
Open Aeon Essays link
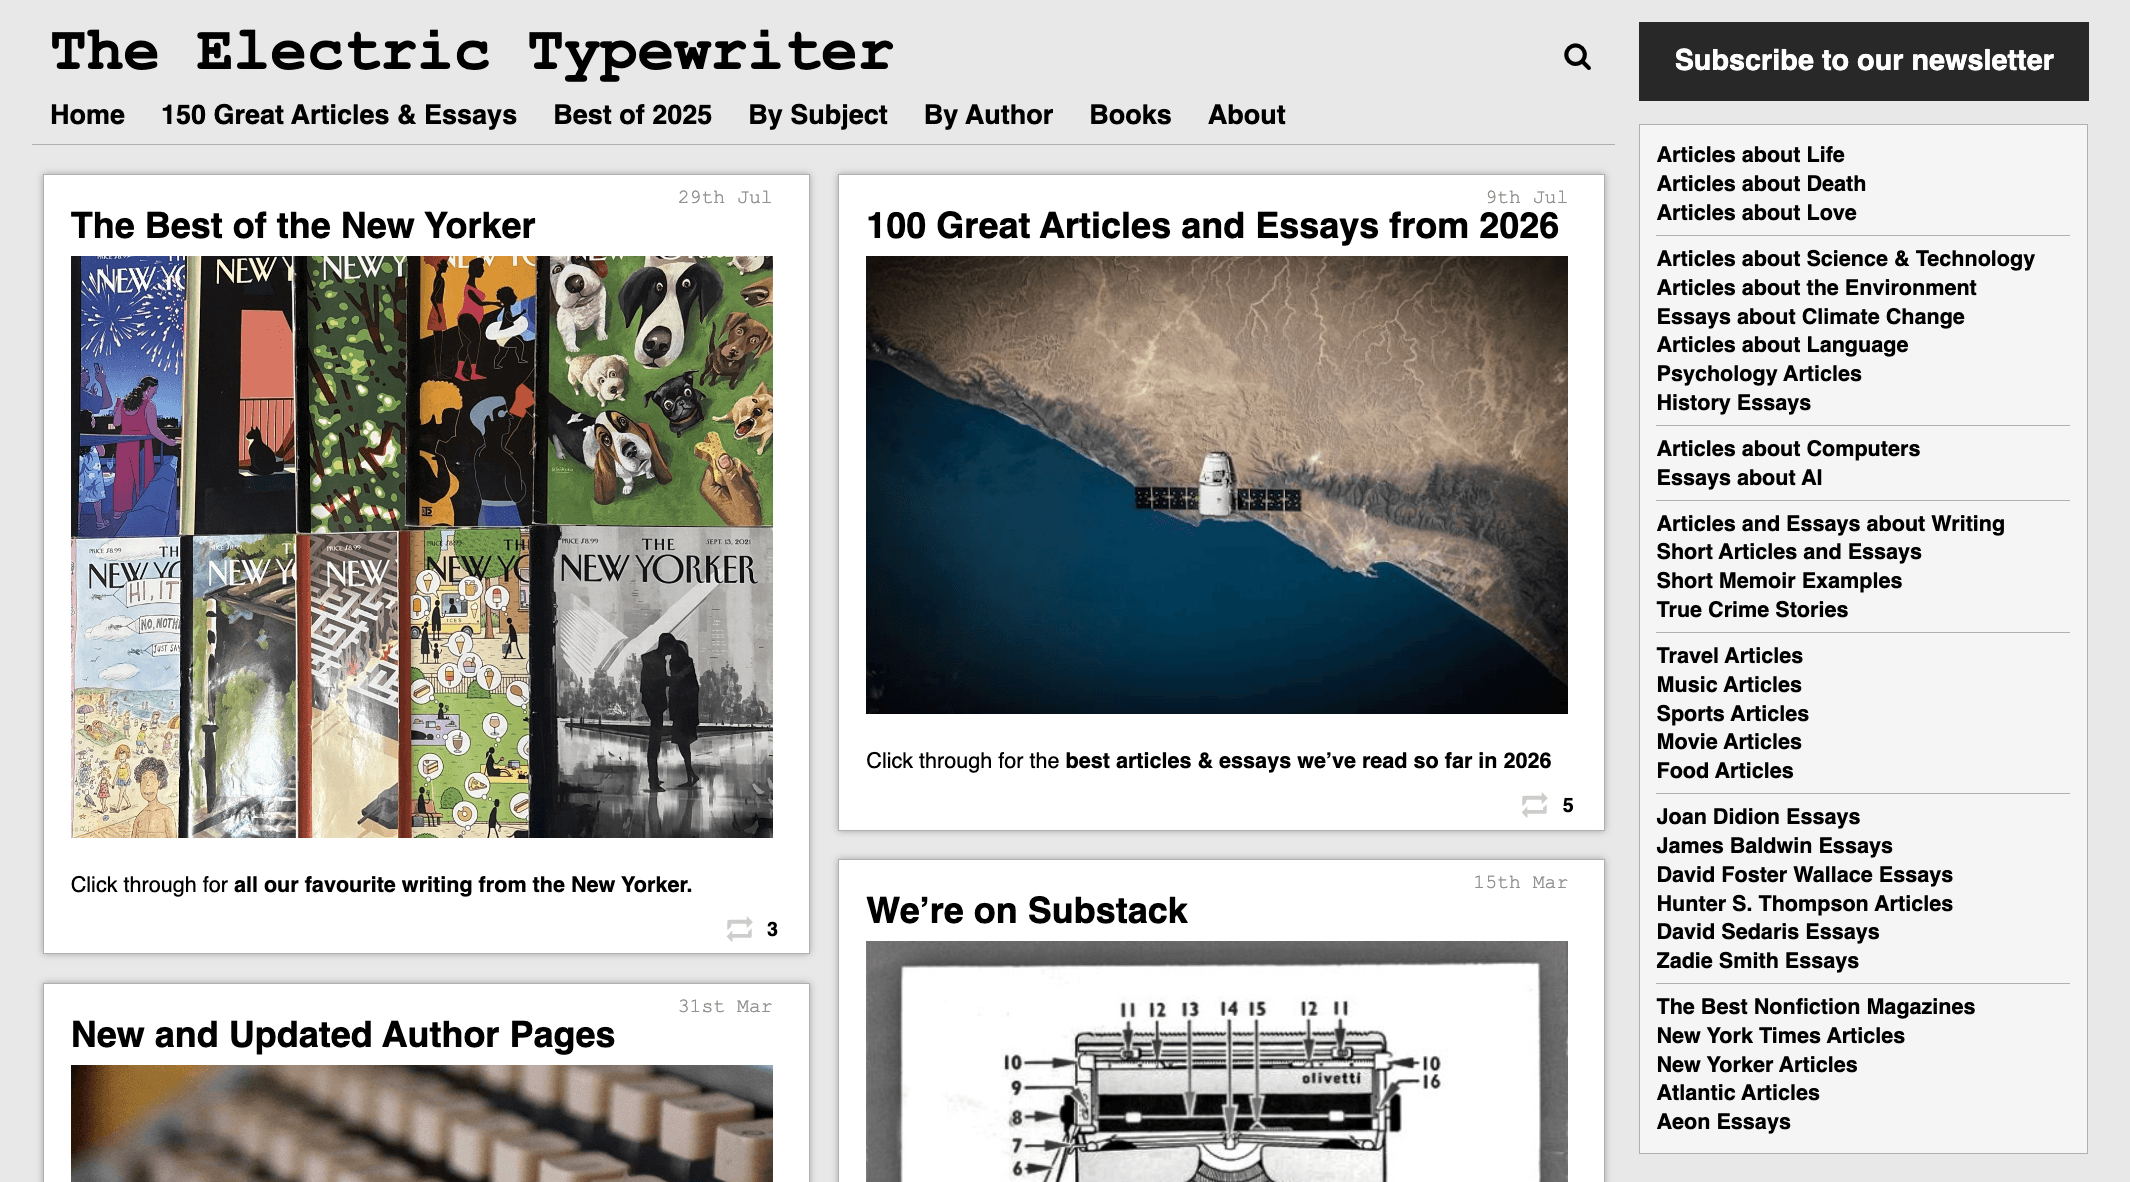[x=1723, y=1122]
